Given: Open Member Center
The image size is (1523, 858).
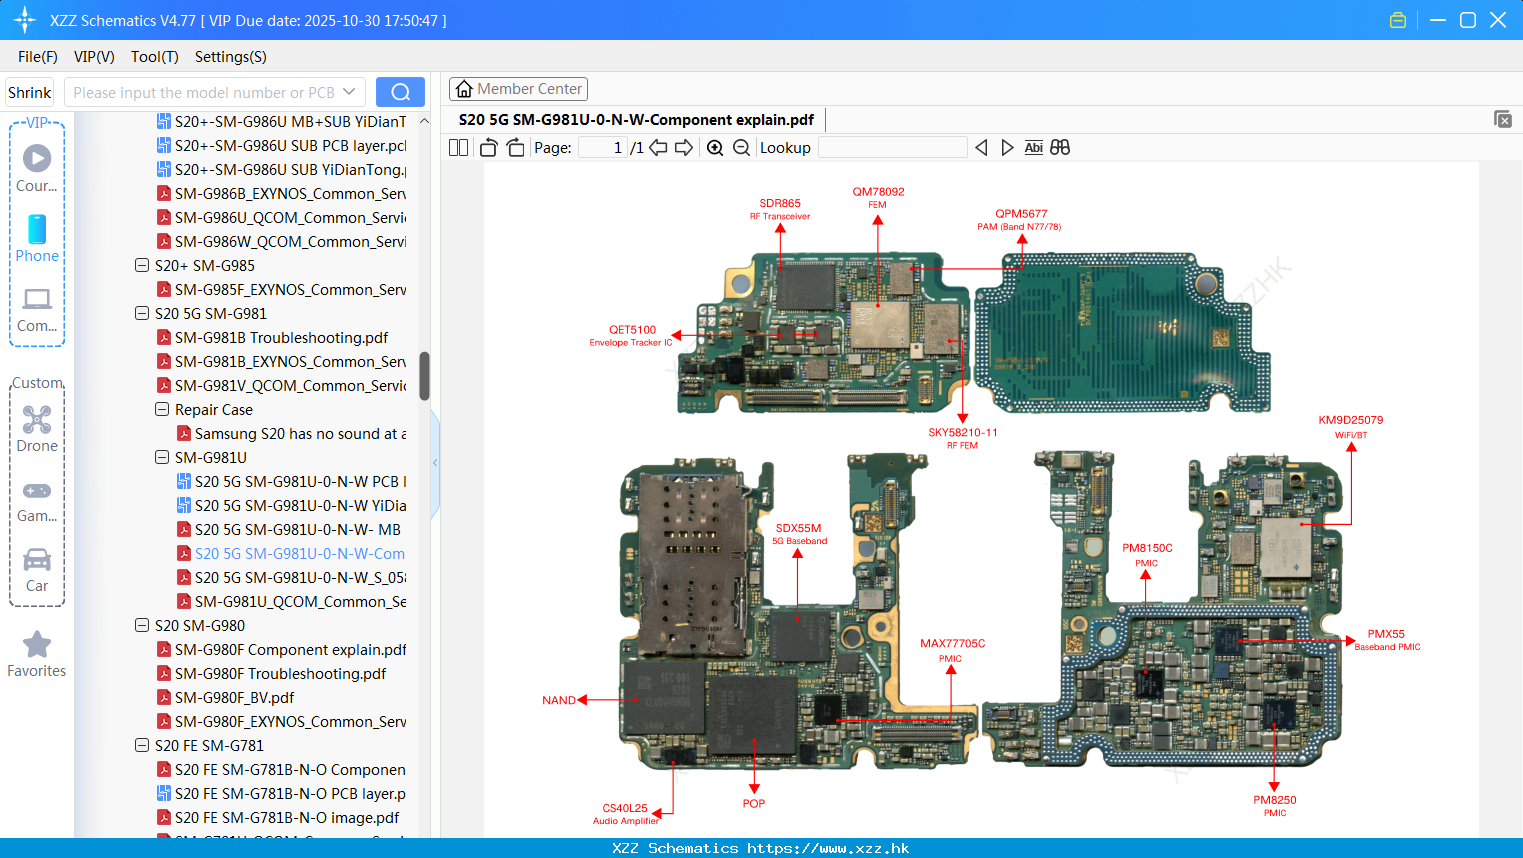Looking at the screenshot, I should [518, 89].
